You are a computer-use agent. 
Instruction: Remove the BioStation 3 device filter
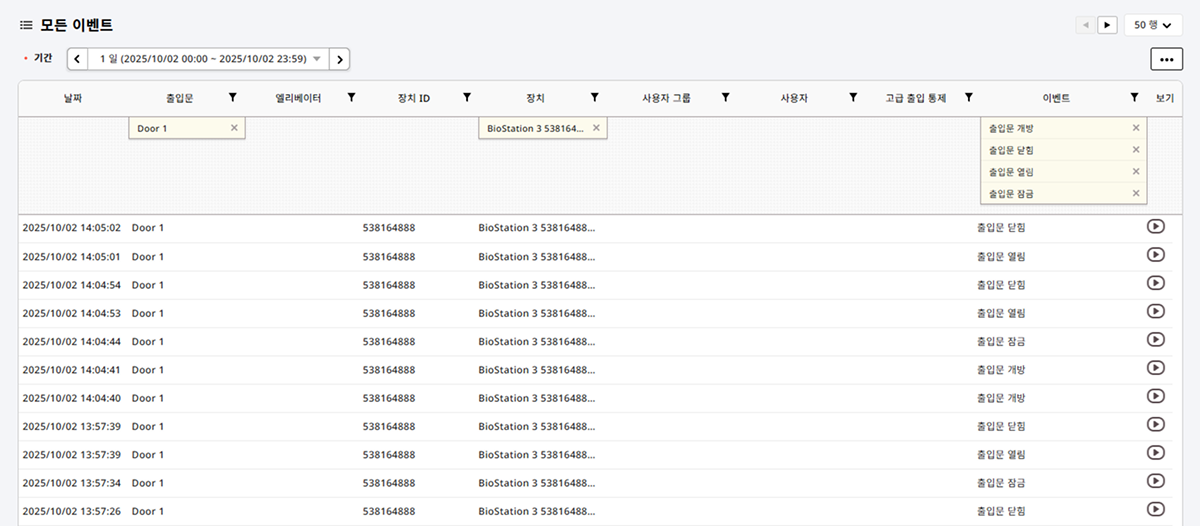coord(596,128)
